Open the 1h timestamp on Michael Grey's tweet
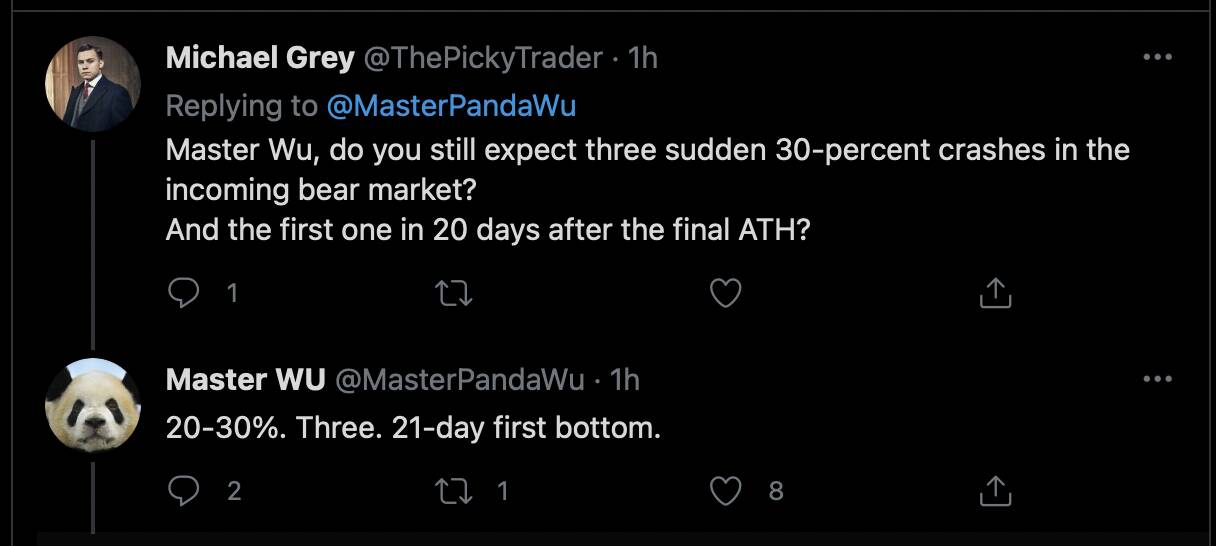The width and height of the screenshot is (1216, 546). coord(641,58)
